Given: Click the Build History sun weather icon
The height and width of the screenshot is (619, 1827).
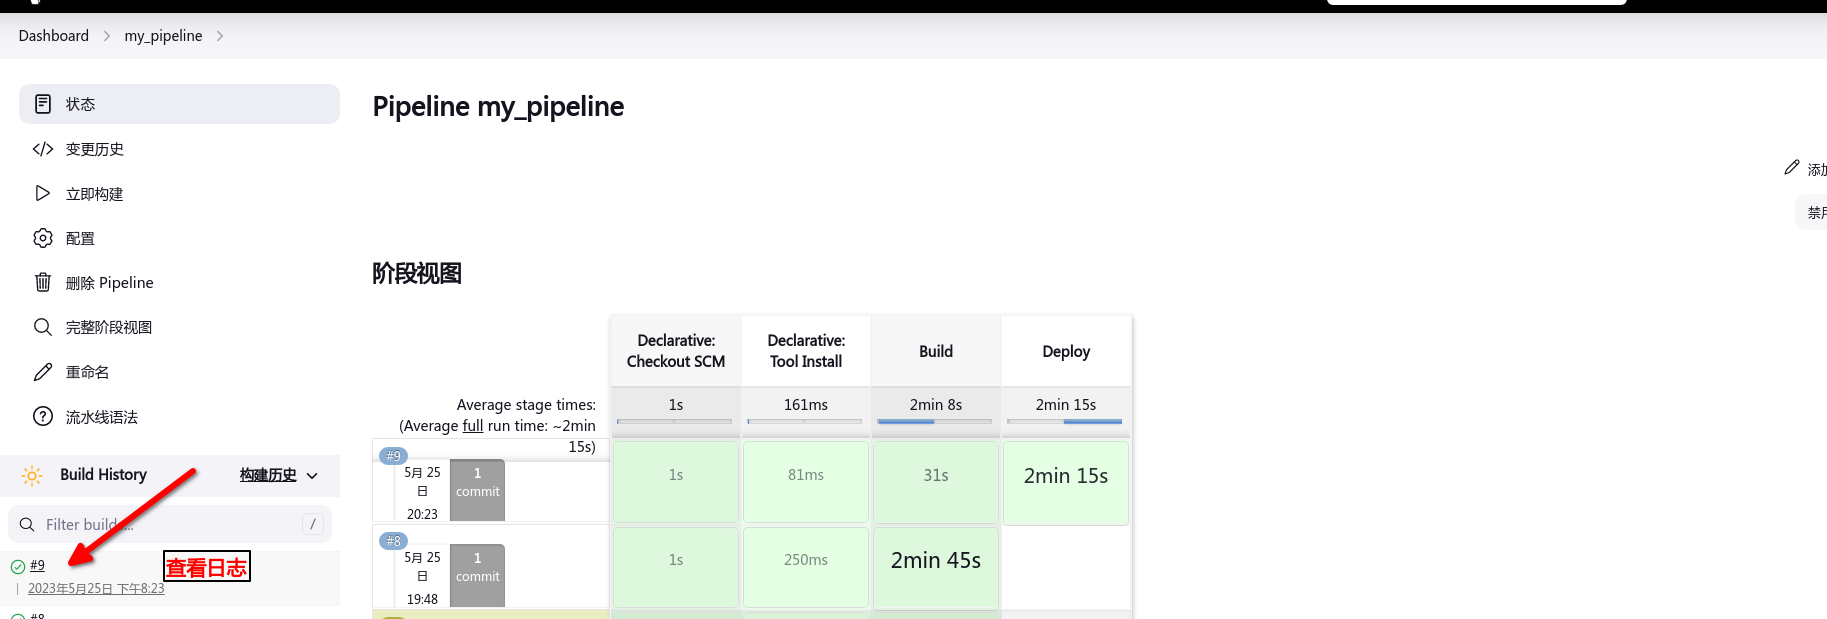Looking at the screenshot, I should [x=32, y=475].
